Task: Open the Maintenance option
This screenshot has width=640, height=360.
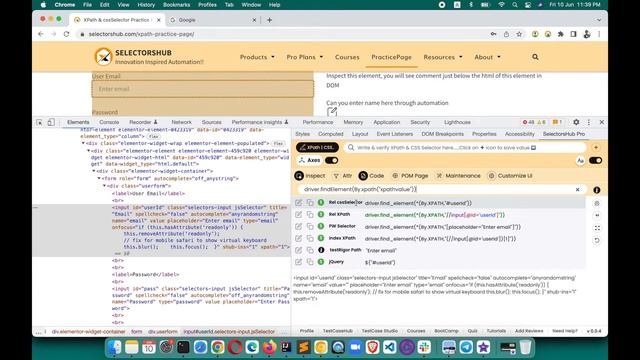Action: click(458, 176)
